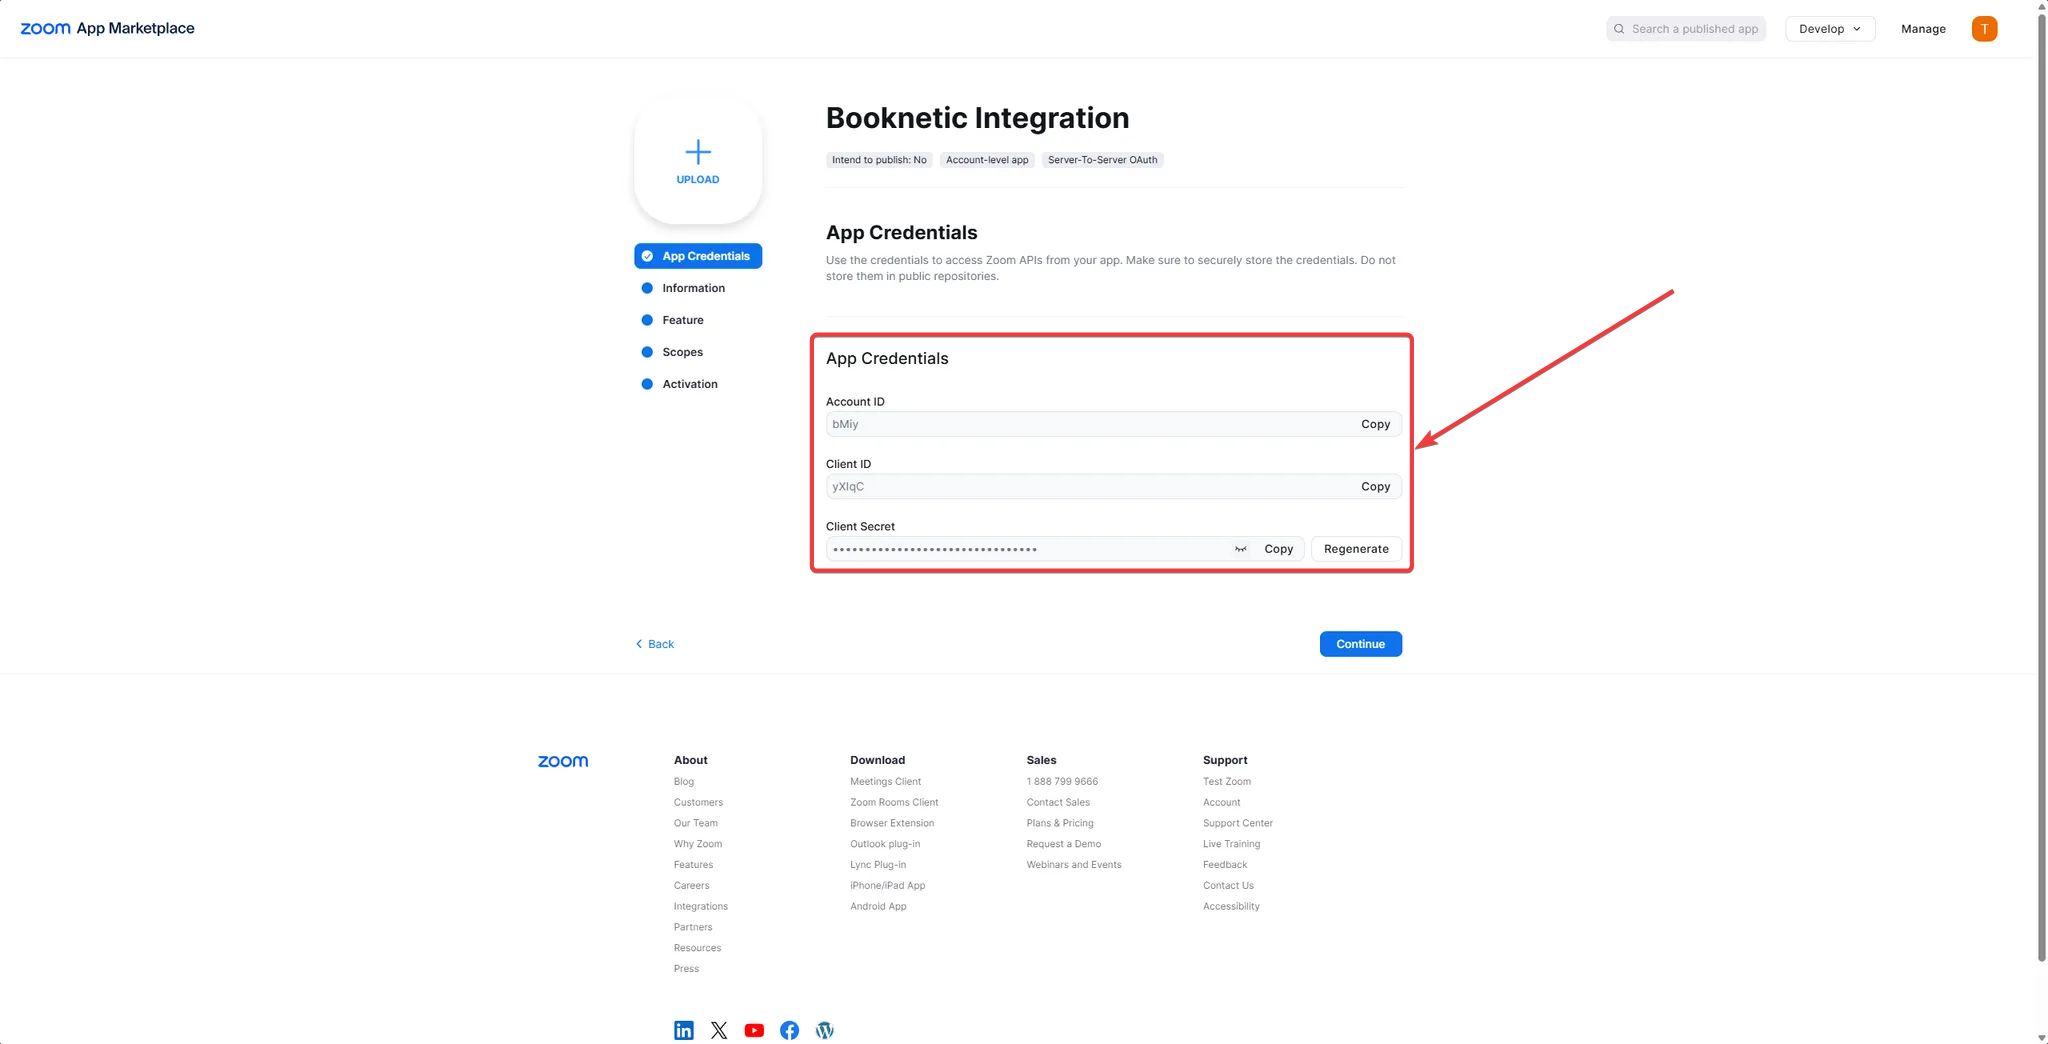Click the plus UPLOAD app icon

click(698, 161)
